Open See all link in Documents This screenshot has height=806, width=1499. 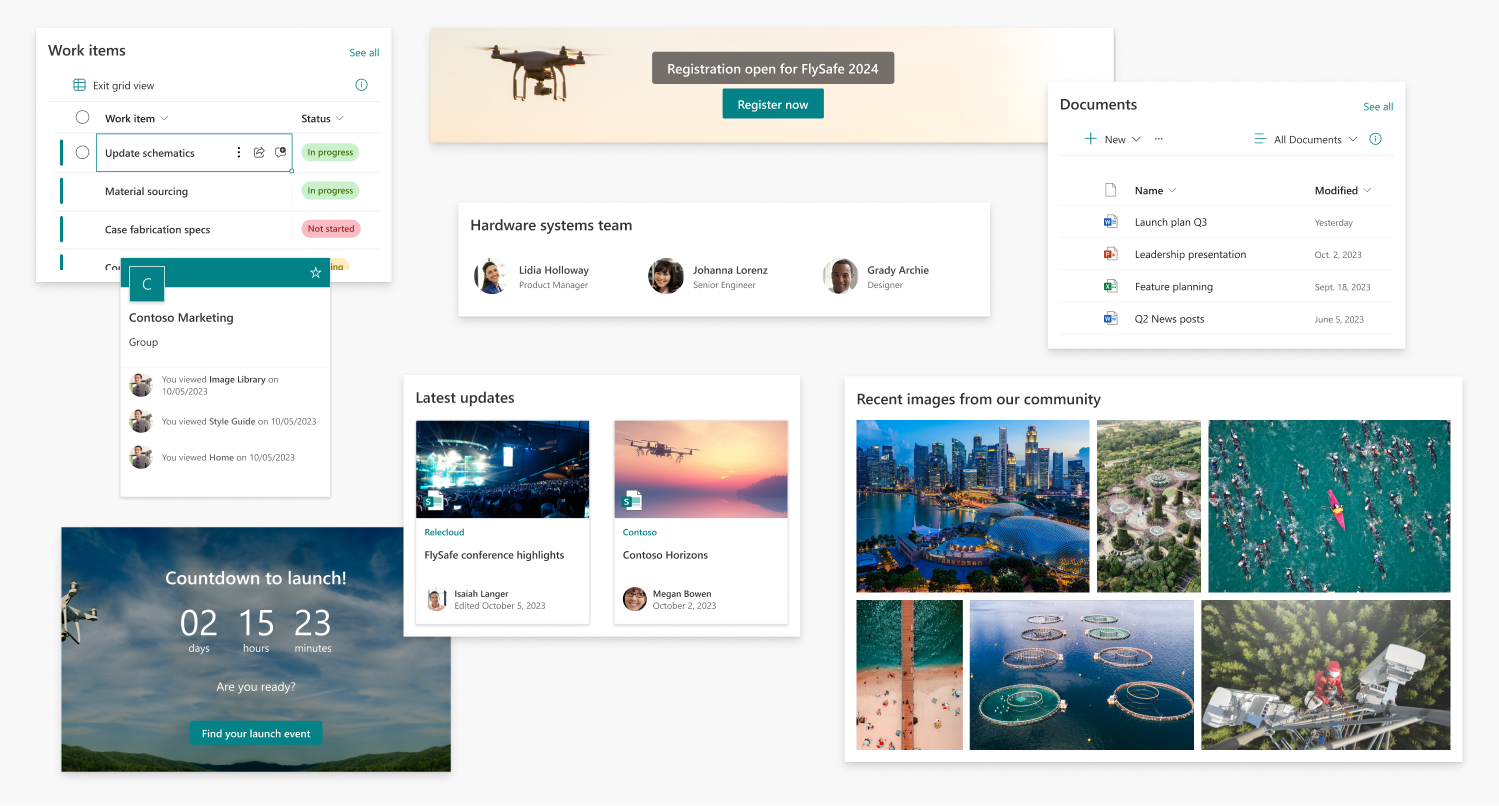(x=1378, y=106)
